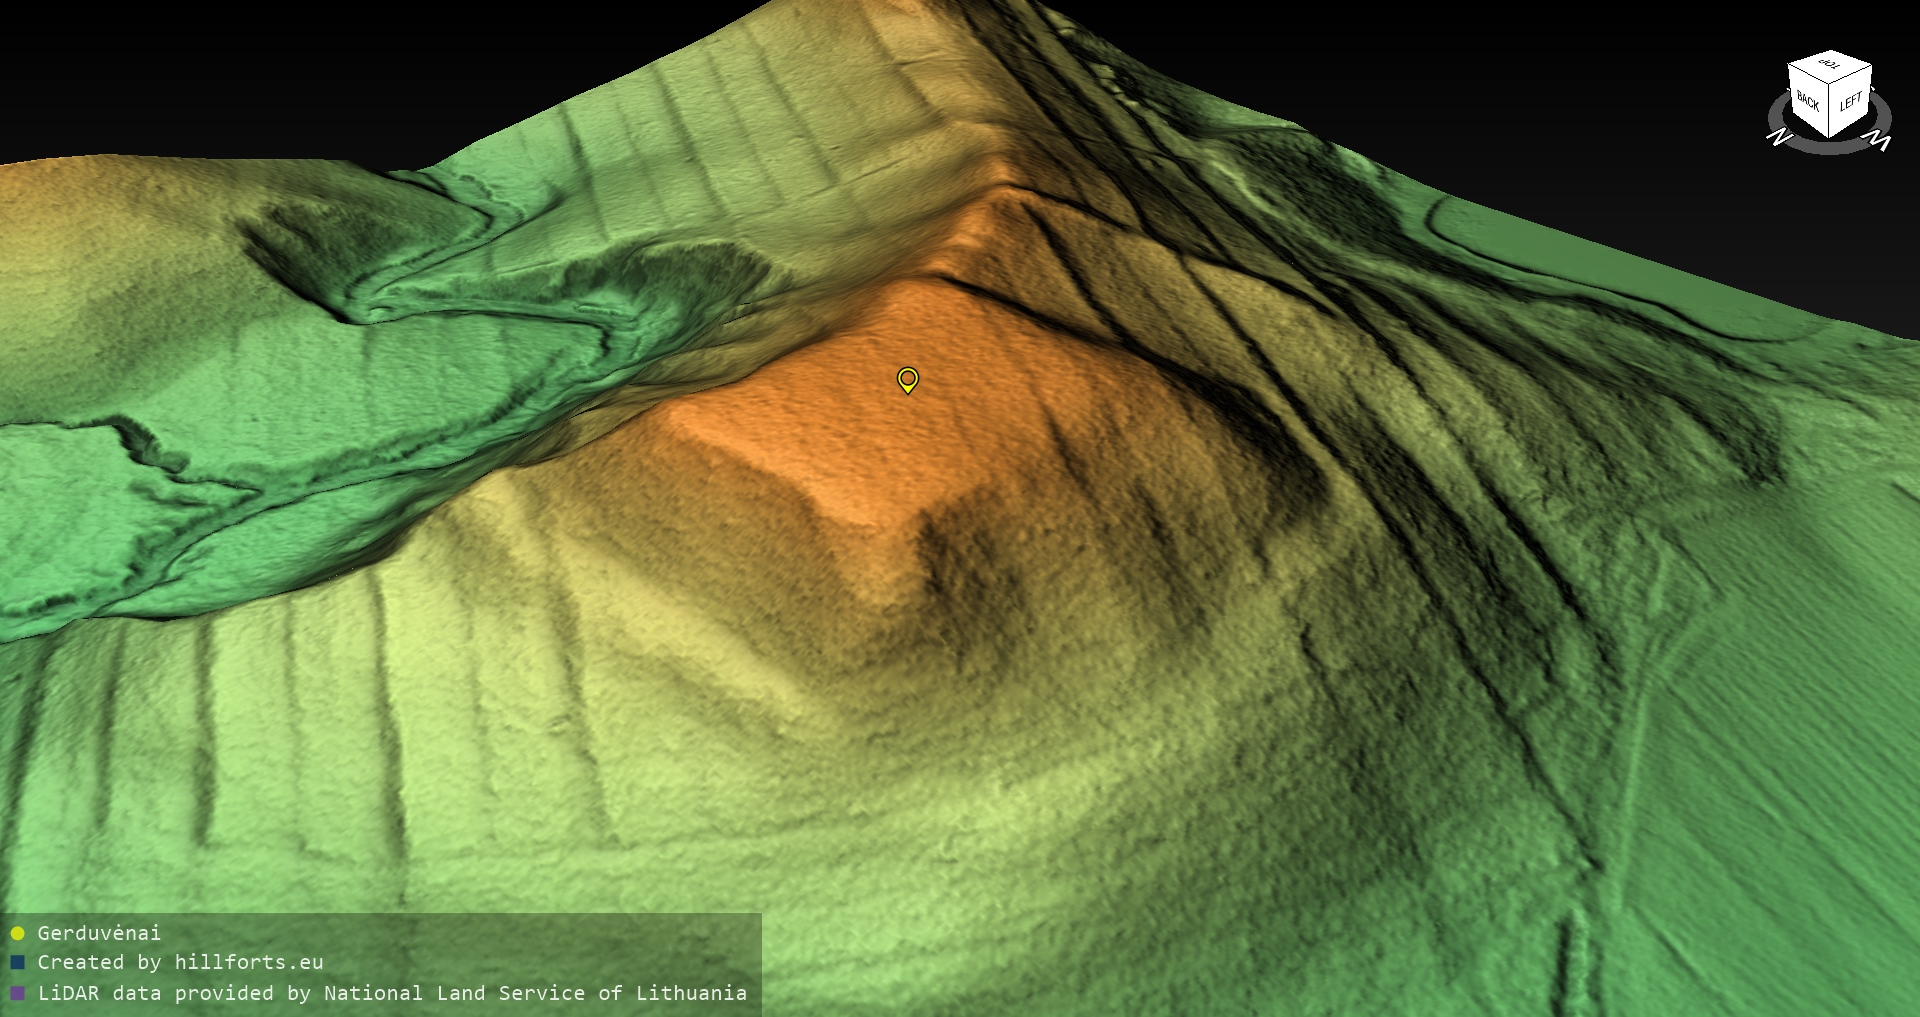Click the N letter on the compass ring

click(1778, 136)
